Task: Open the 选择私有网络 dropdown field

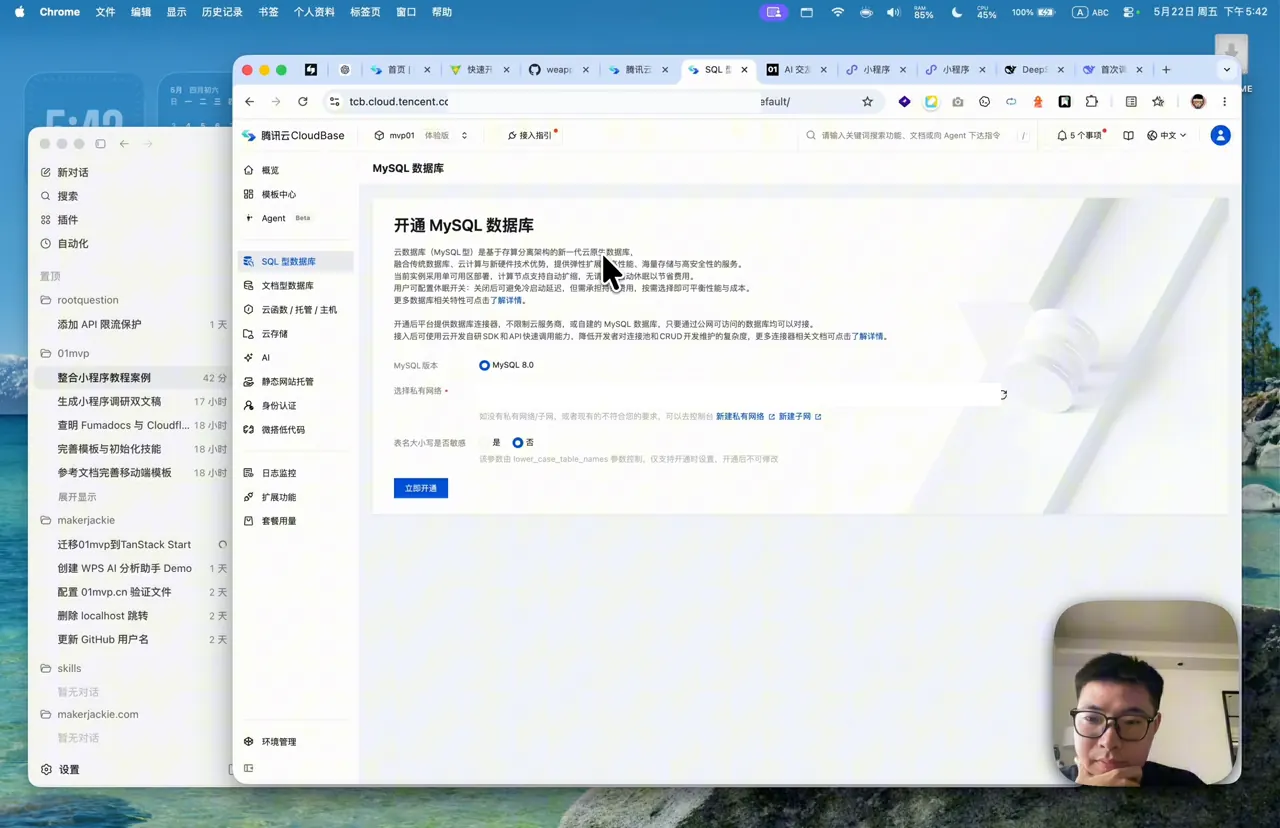Action: pos(738,394)
